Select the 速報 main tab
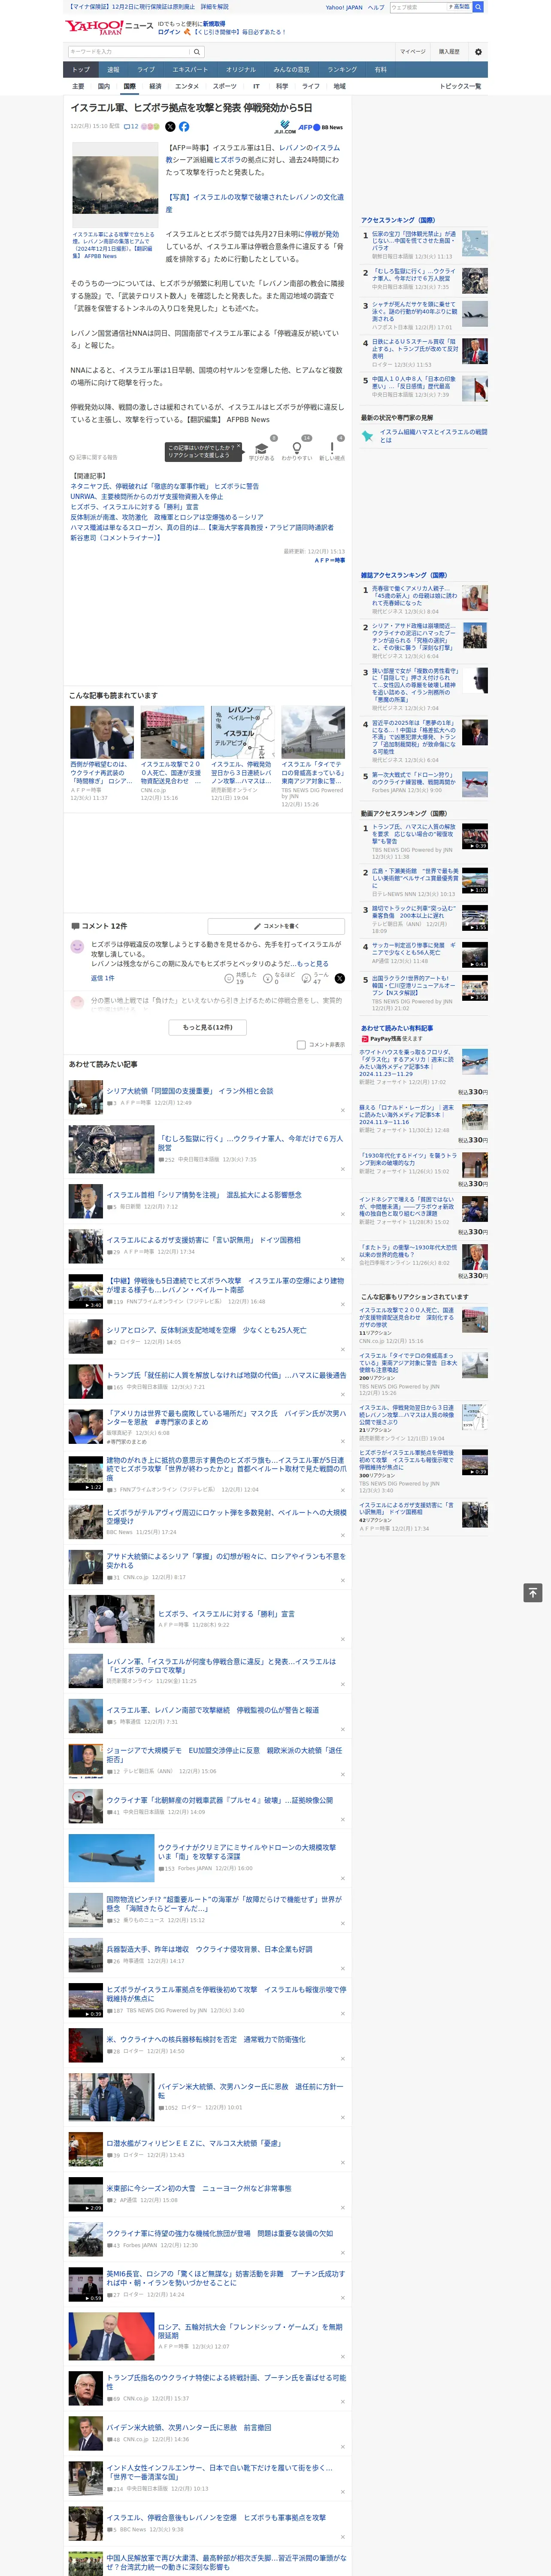 (x=113, y=70)
